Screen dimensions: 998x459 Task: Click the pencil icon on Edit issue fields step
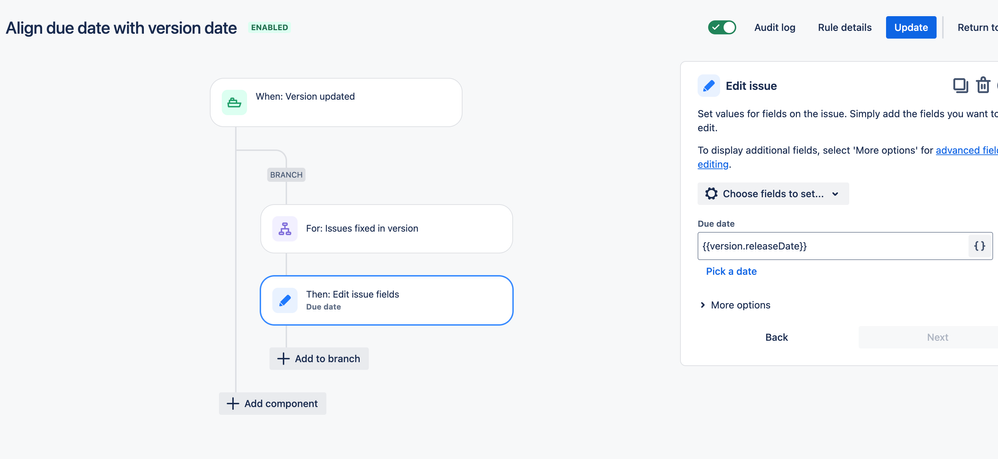[285, 300]
